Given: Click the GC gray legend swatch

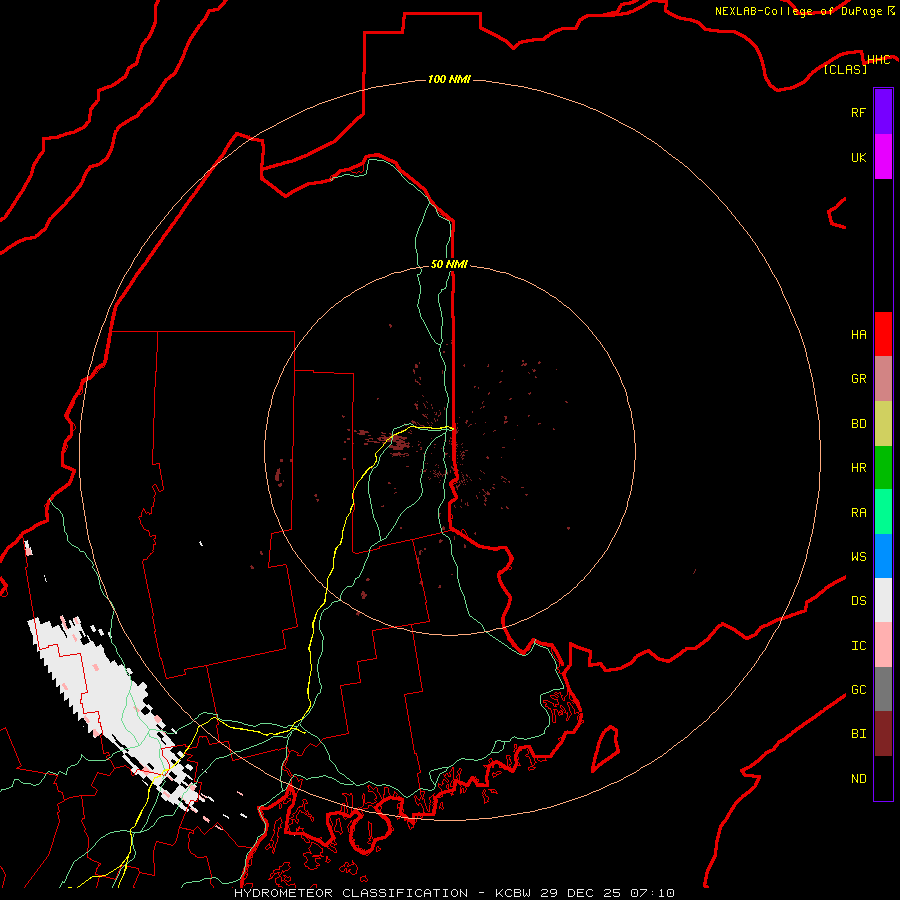Looking at the screenshot, I should (x=883, y=689).
